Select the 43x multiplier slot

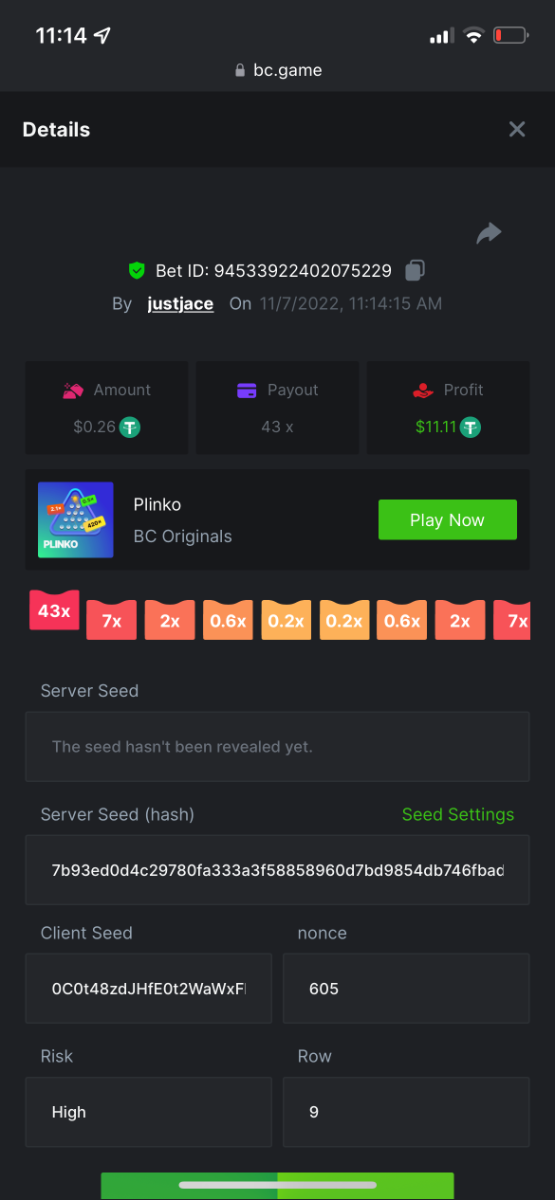point(54,611)
